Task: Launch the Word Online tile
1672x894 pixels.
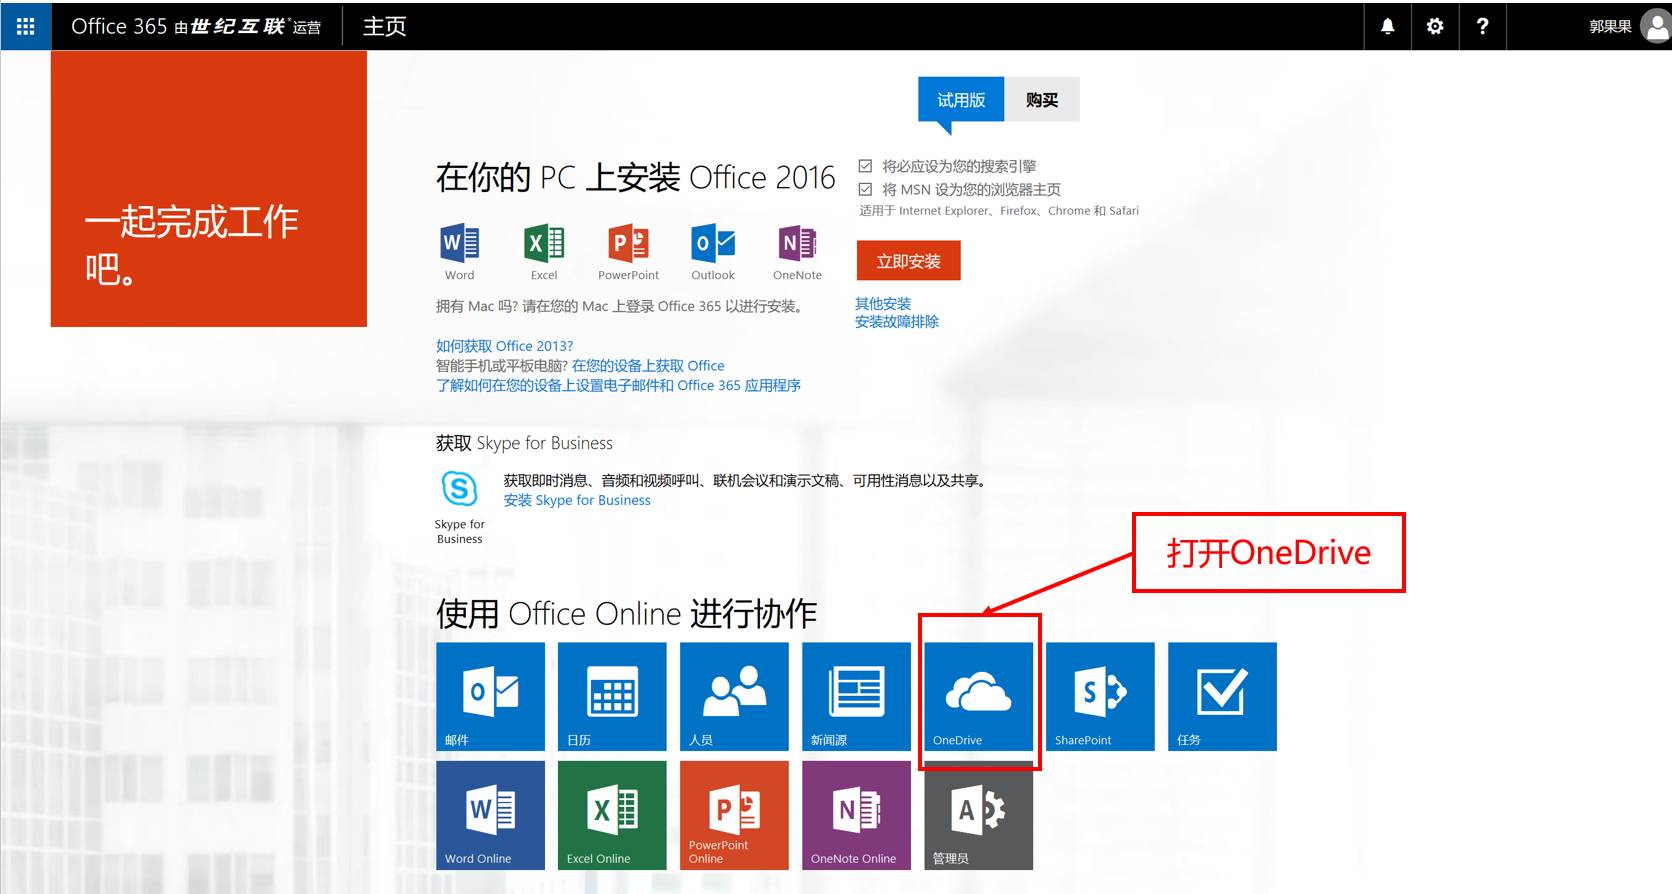Action: point(491,815)
